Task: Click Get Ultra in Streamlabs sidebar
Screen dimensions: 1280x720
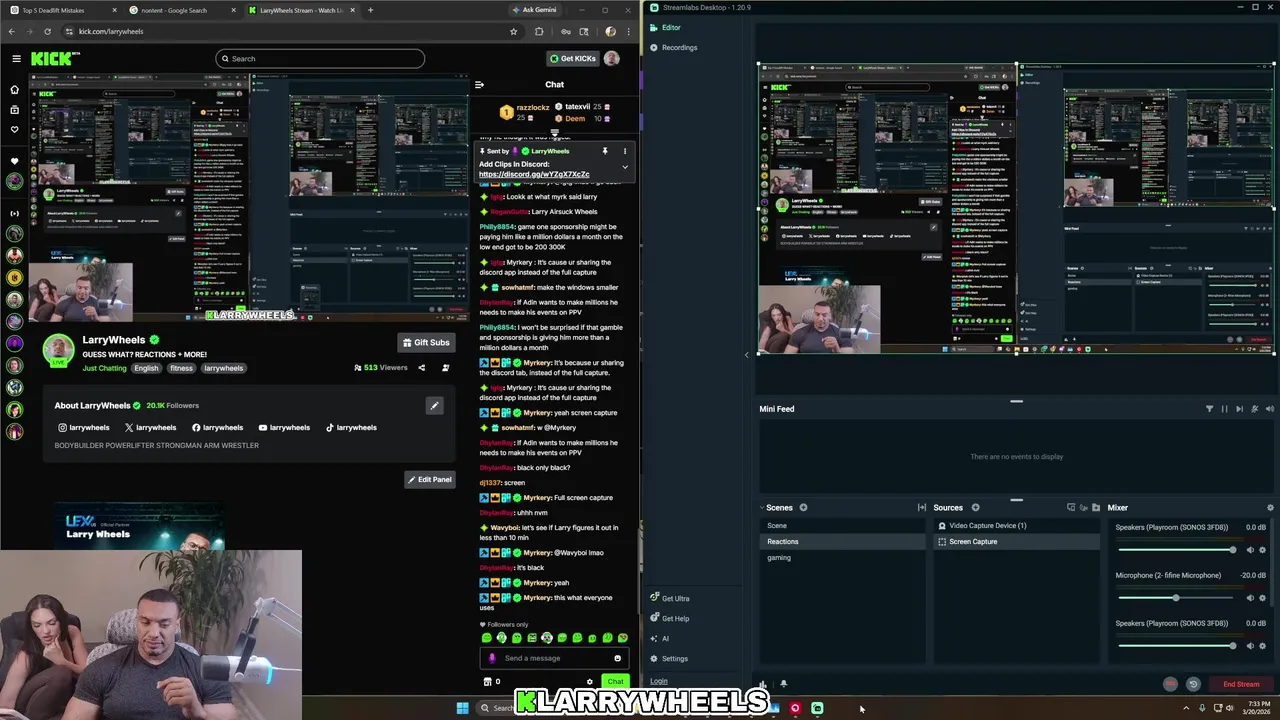Action: 669,599
